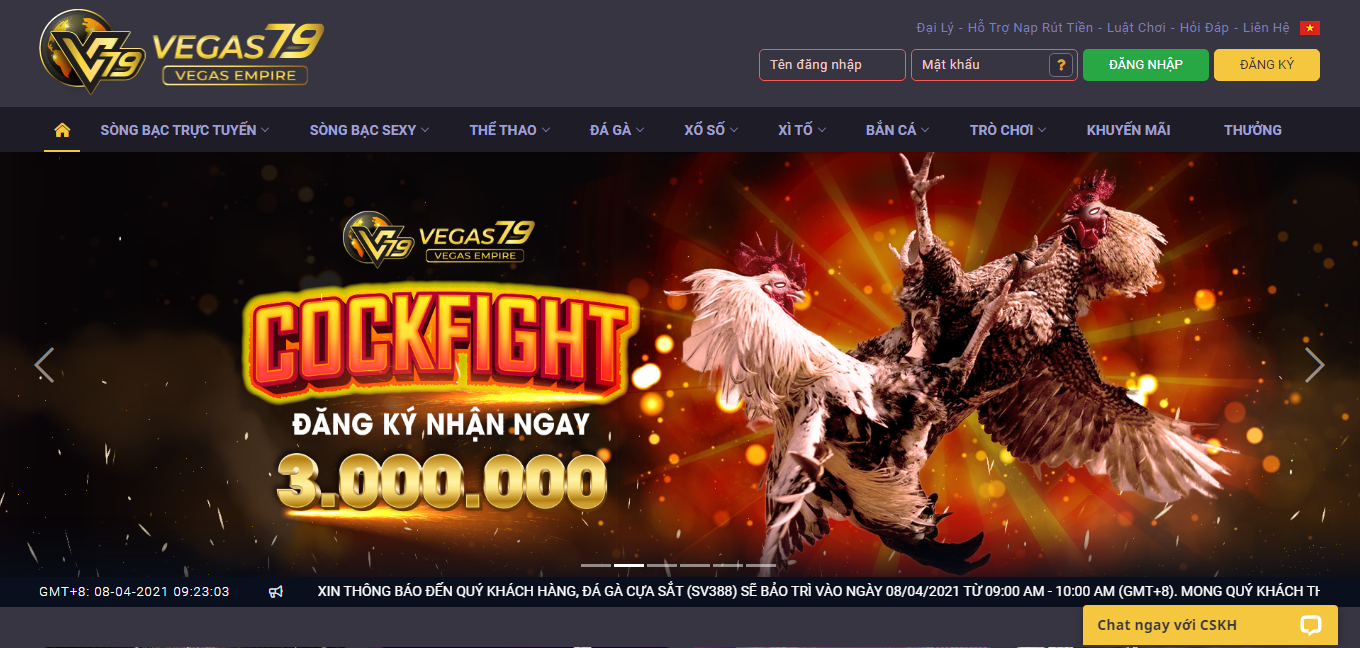Open the Khuyến Mãi menu item
Screen dimensions: 1360x648
(1128, 130)
